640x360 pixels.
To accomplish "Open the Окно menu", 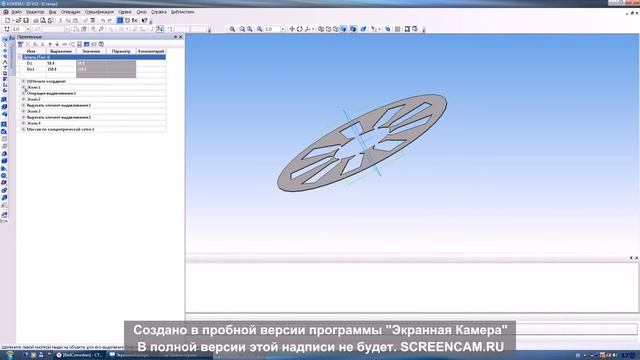I will click(x=141, y=12).
